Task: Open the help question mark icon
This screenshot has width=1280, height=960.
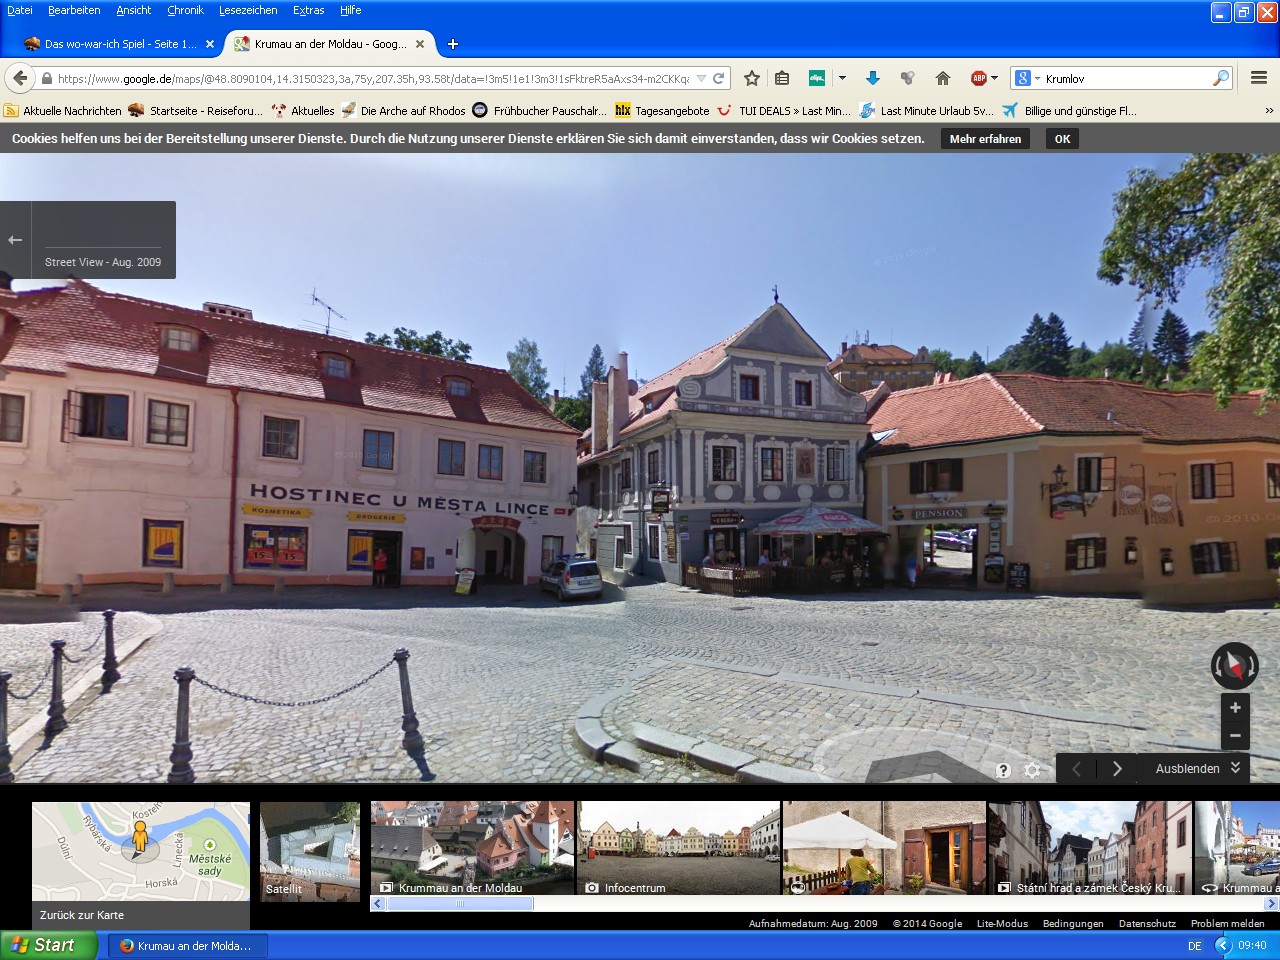Action: [x=1003, y=770]
